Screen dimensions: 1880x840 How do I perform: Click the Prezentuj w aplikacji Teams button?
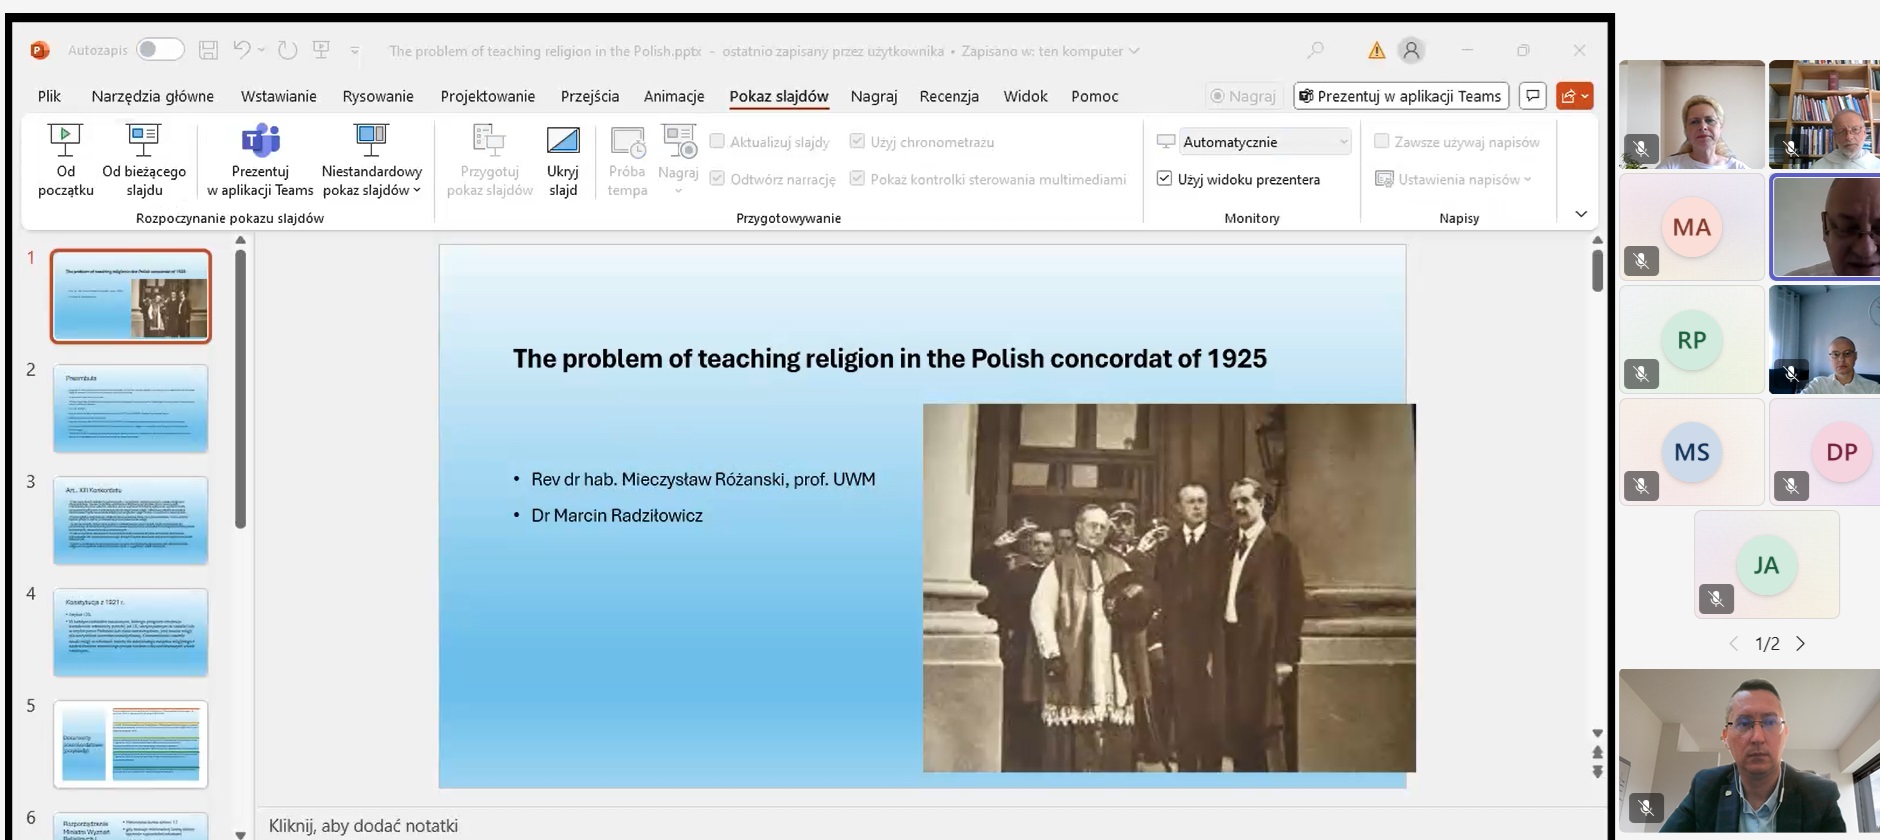coord(1400,96)
